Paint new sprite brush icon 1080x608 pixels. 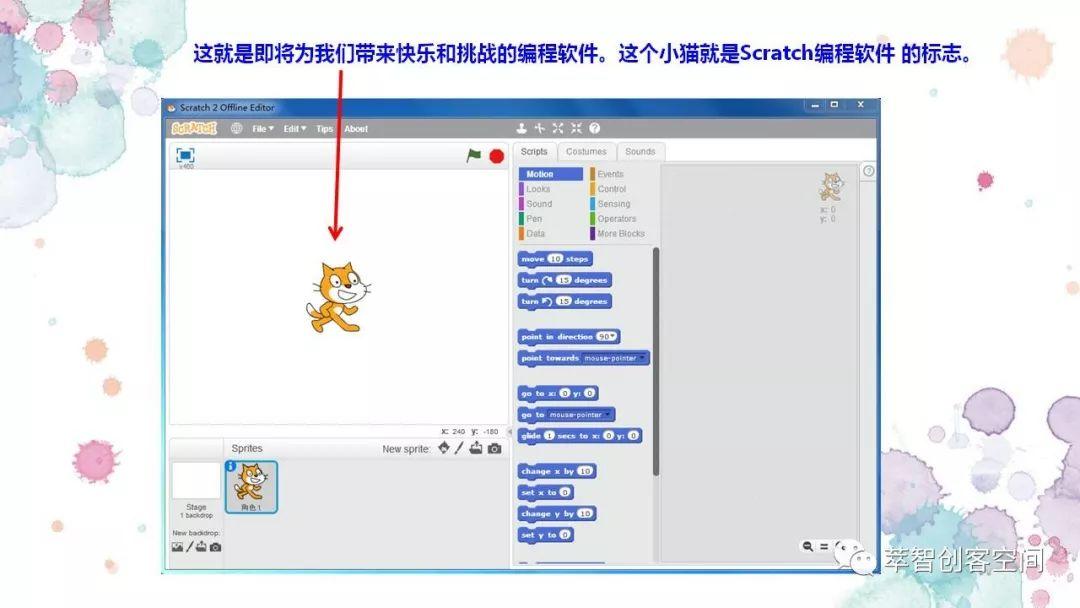click(459, 448)
